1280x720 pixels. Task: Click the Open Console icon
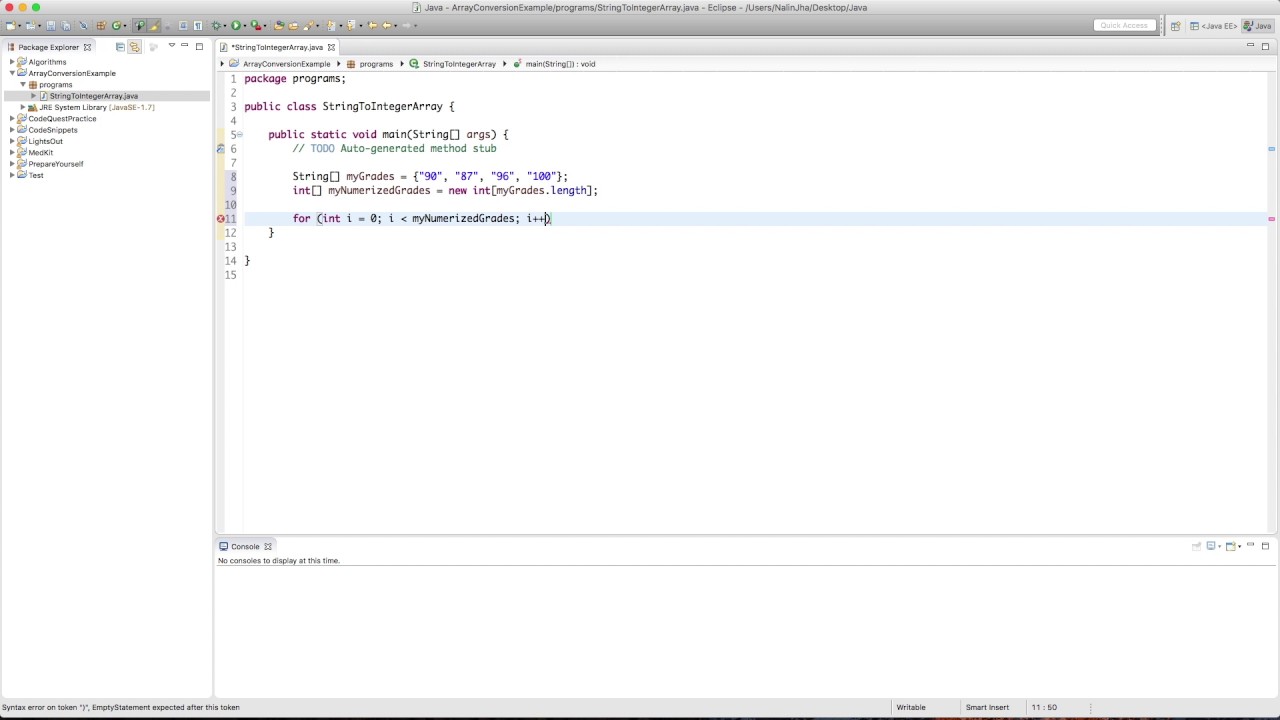(x=1231, y=546)
